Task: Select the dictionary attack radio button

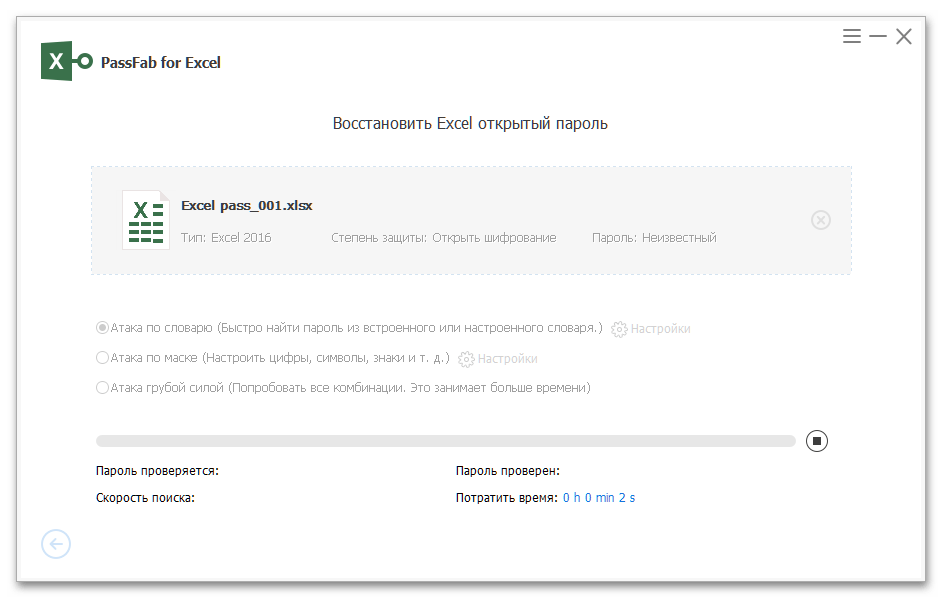Action: coord(102,328)
